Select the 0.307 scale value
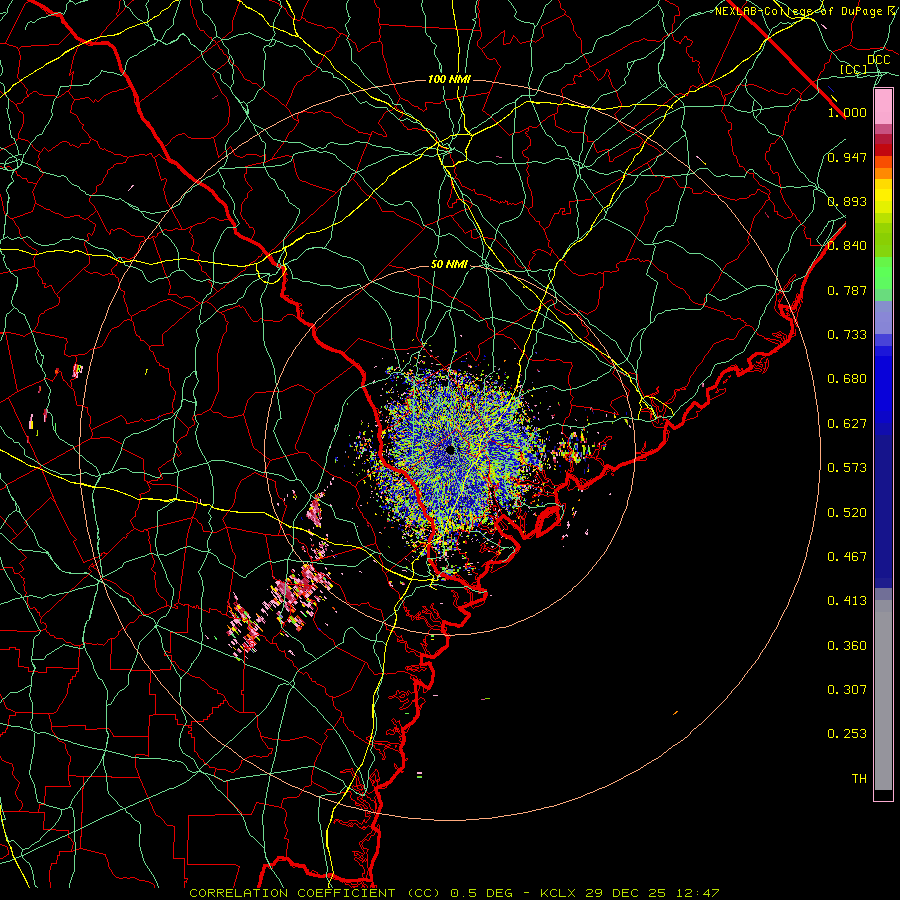Screen dimensions: 900x900 coord(847,690)
